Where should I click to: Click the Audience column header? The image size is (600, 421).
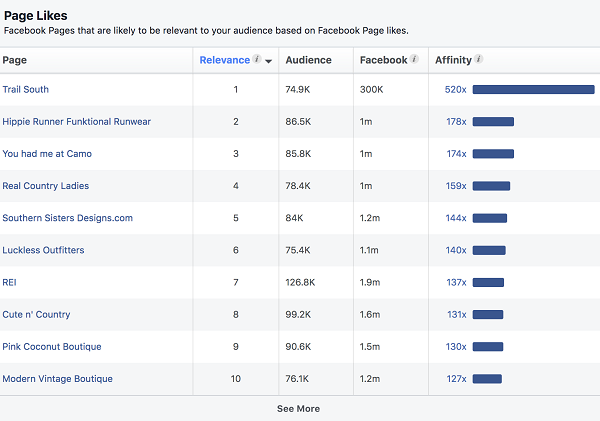point(308,60)
